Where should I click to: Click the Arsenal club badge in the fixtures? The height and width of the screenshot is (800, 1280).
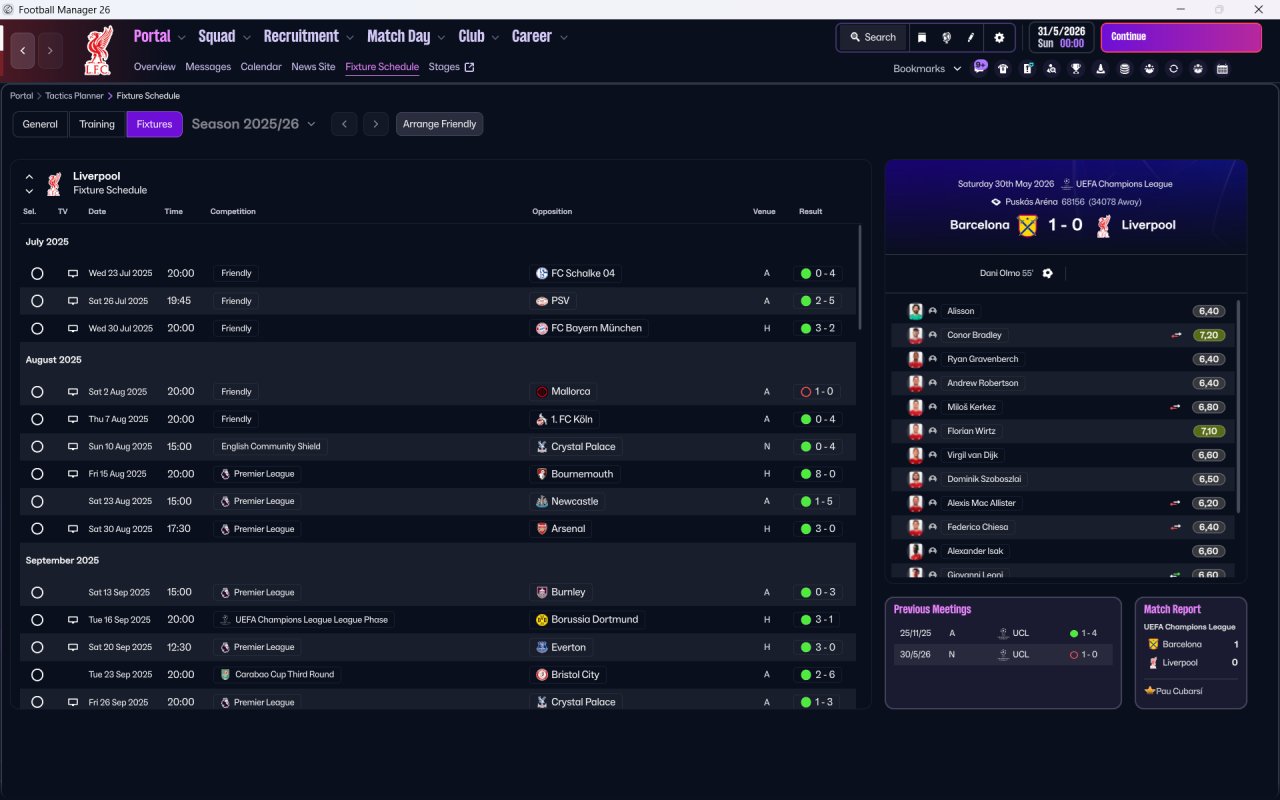point(542,529)
